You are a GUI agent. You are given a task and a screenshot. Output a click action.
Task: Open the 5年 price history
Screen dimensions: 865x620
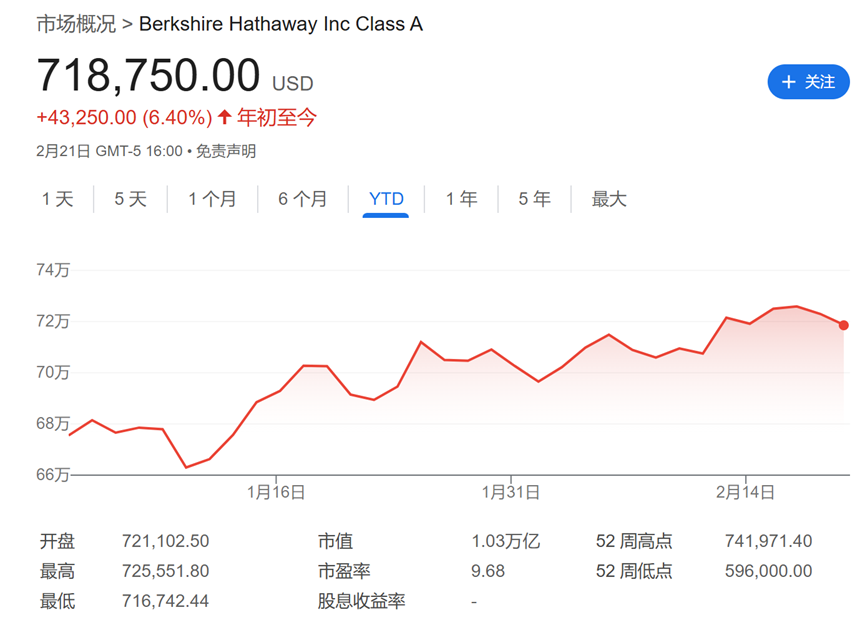pyautogui.click(x=533, y=199)
